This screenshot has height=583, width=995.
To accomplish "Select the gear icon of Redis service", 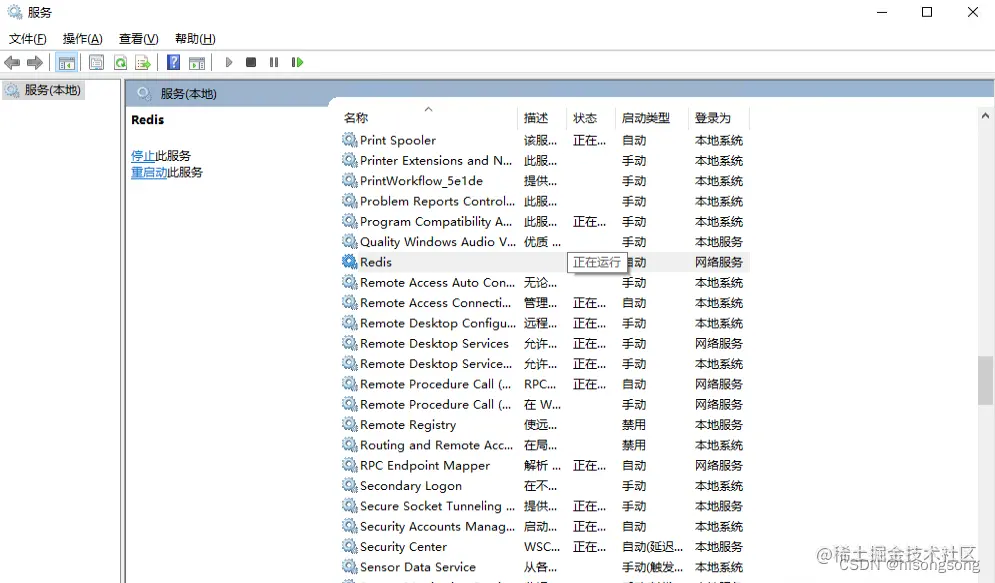I will (350, 261).
